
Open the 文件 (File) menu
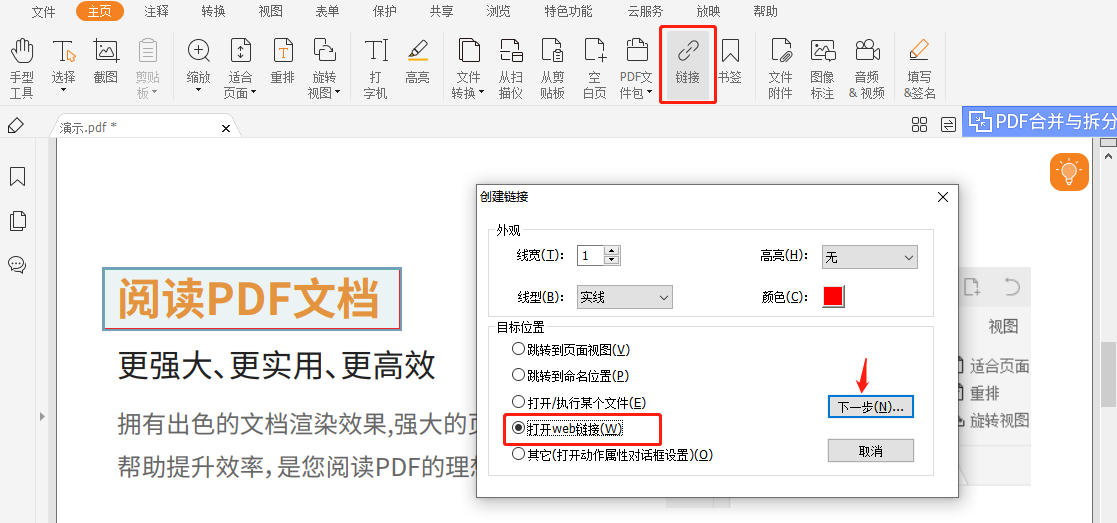[x=43, y=12]
